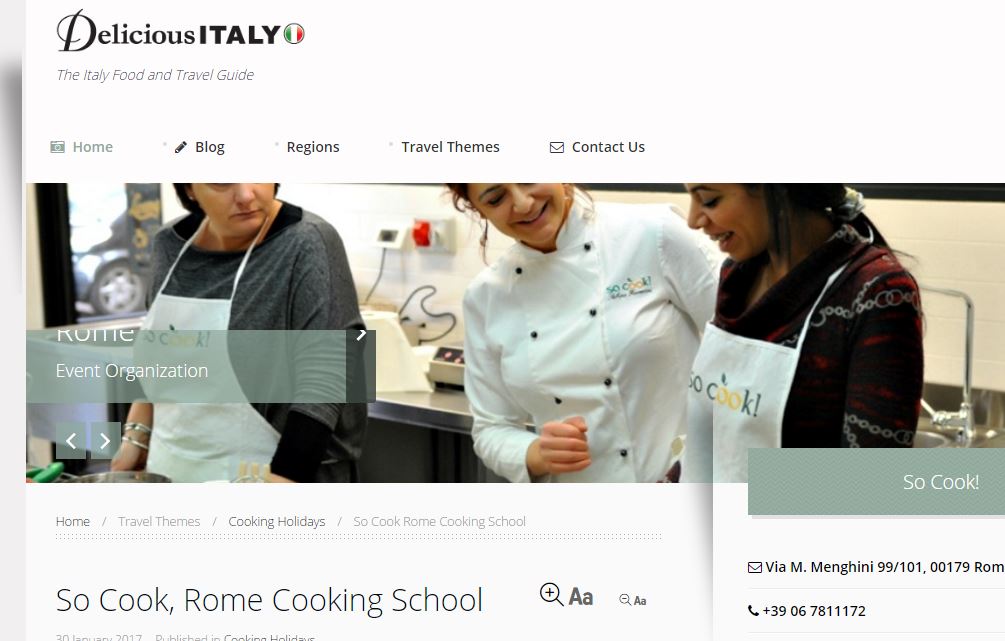The height and width of the screenshot is (641, 1005).
Task: Click the camera icon beside Home
Action: pyautogui.click(x=58, y=147)
